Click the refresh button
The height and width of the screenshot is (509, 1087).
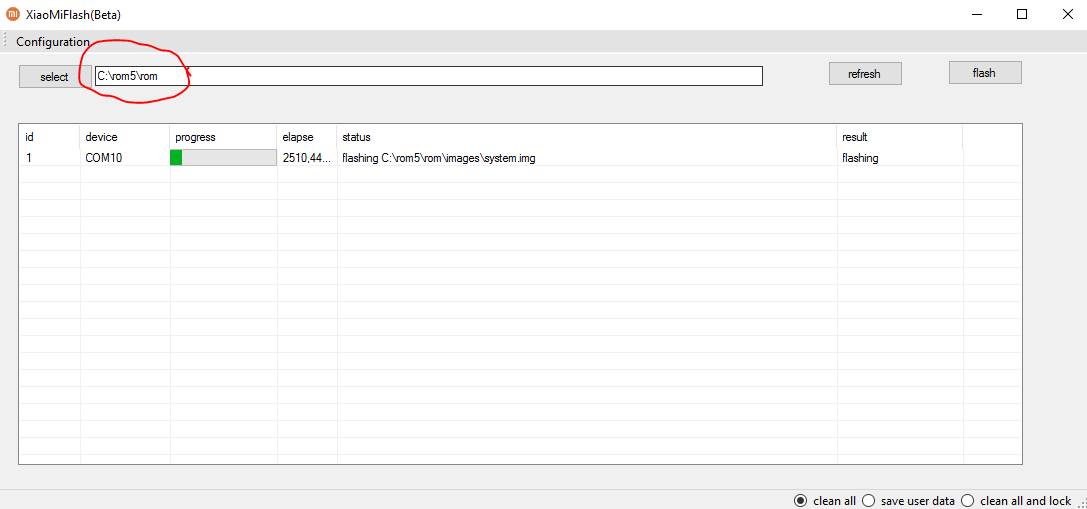tap(865, 74)
